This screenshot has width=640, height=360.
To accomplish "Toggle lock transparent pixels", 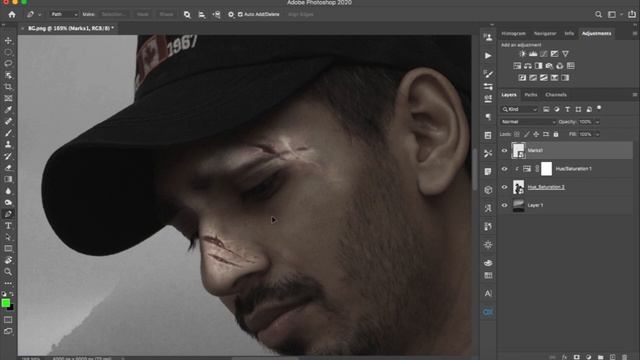I will (517, 134).
